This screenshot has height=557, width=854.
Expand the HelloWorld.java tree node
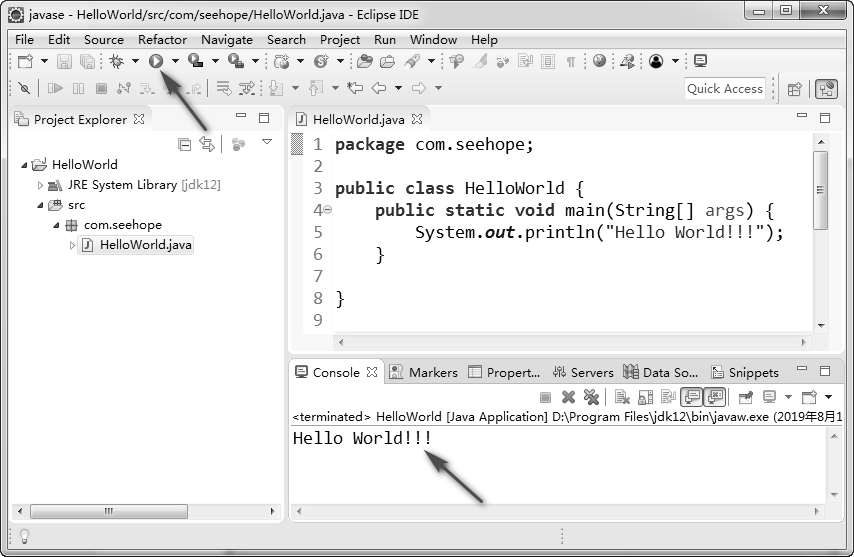click(72, 246)
